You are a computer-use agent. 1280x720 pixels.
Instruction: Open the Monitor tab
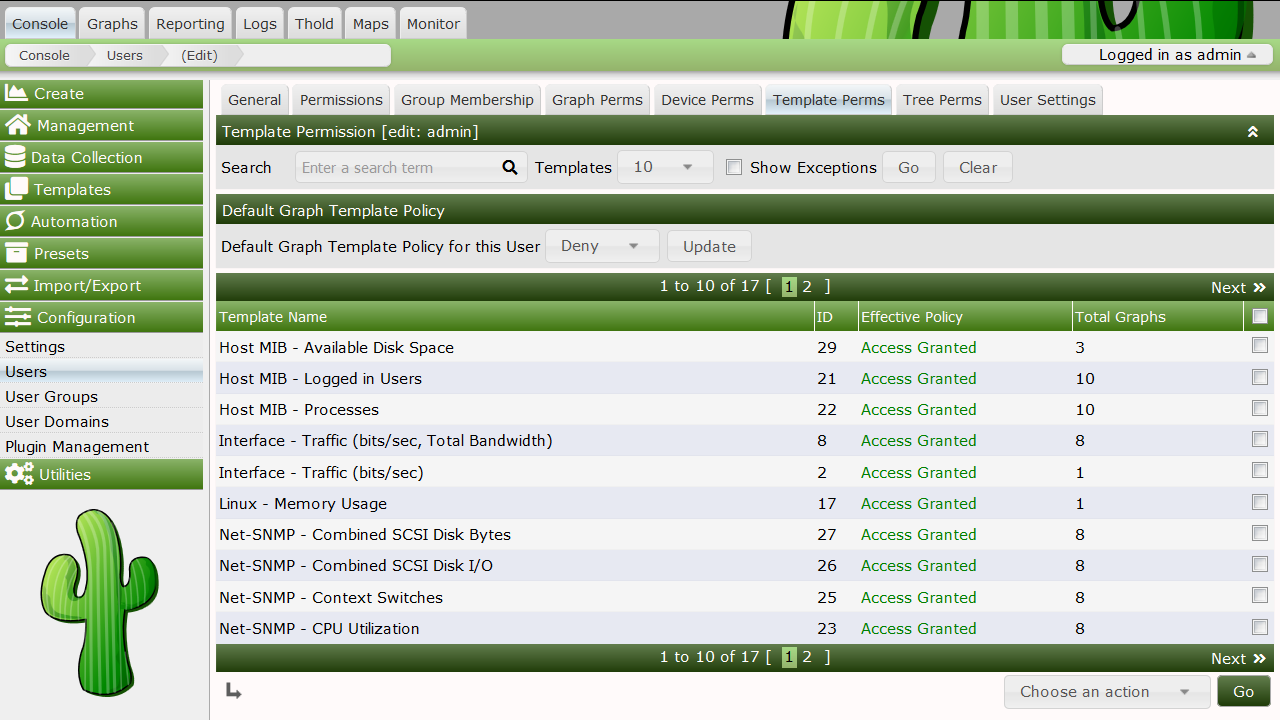click(x=432, y=23)
